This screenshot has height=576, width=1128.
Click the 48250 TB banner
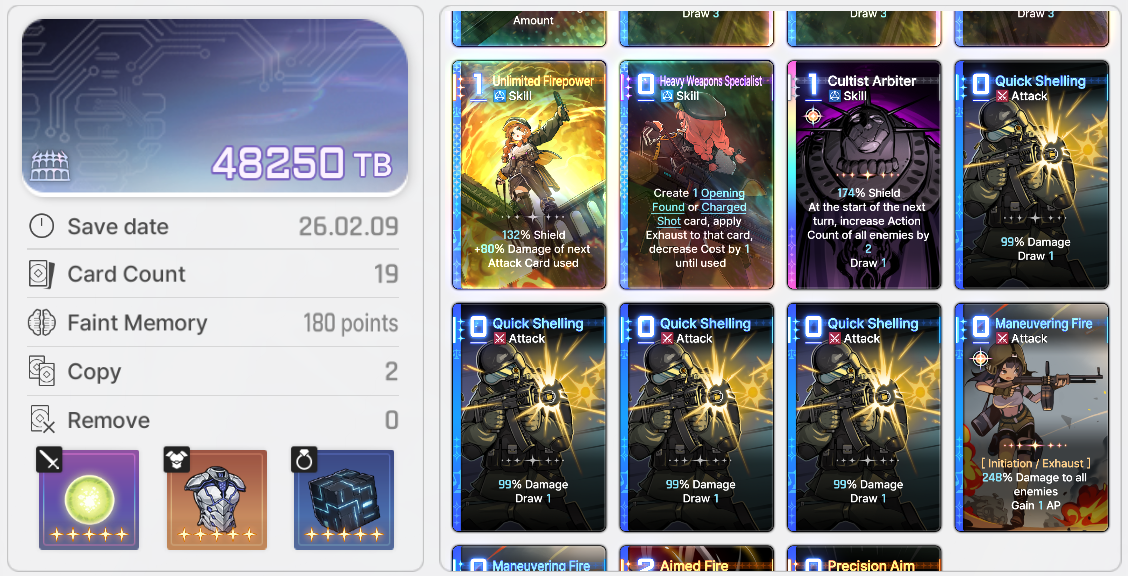click(x=215, y=108)
